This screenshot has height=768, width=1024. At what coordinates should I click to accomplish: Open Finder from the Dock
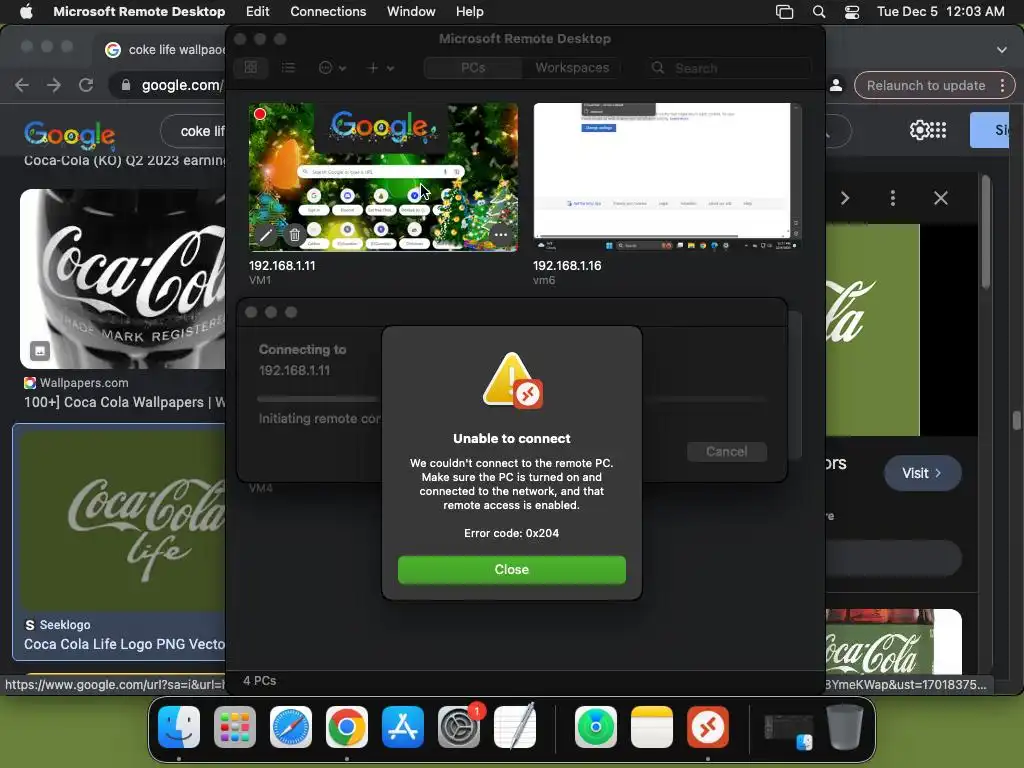[x=179, y=727]
